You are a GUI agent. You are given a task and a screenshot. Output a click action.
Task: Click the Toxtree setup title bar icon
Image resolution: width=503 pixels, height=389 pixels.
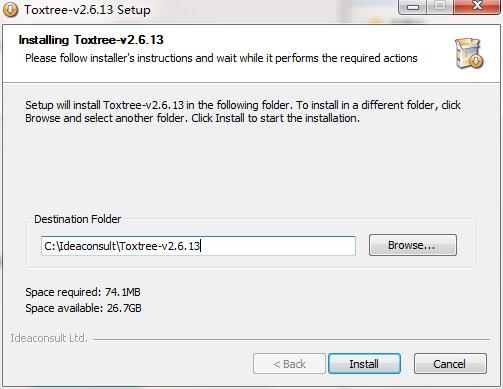coord(10,9)
